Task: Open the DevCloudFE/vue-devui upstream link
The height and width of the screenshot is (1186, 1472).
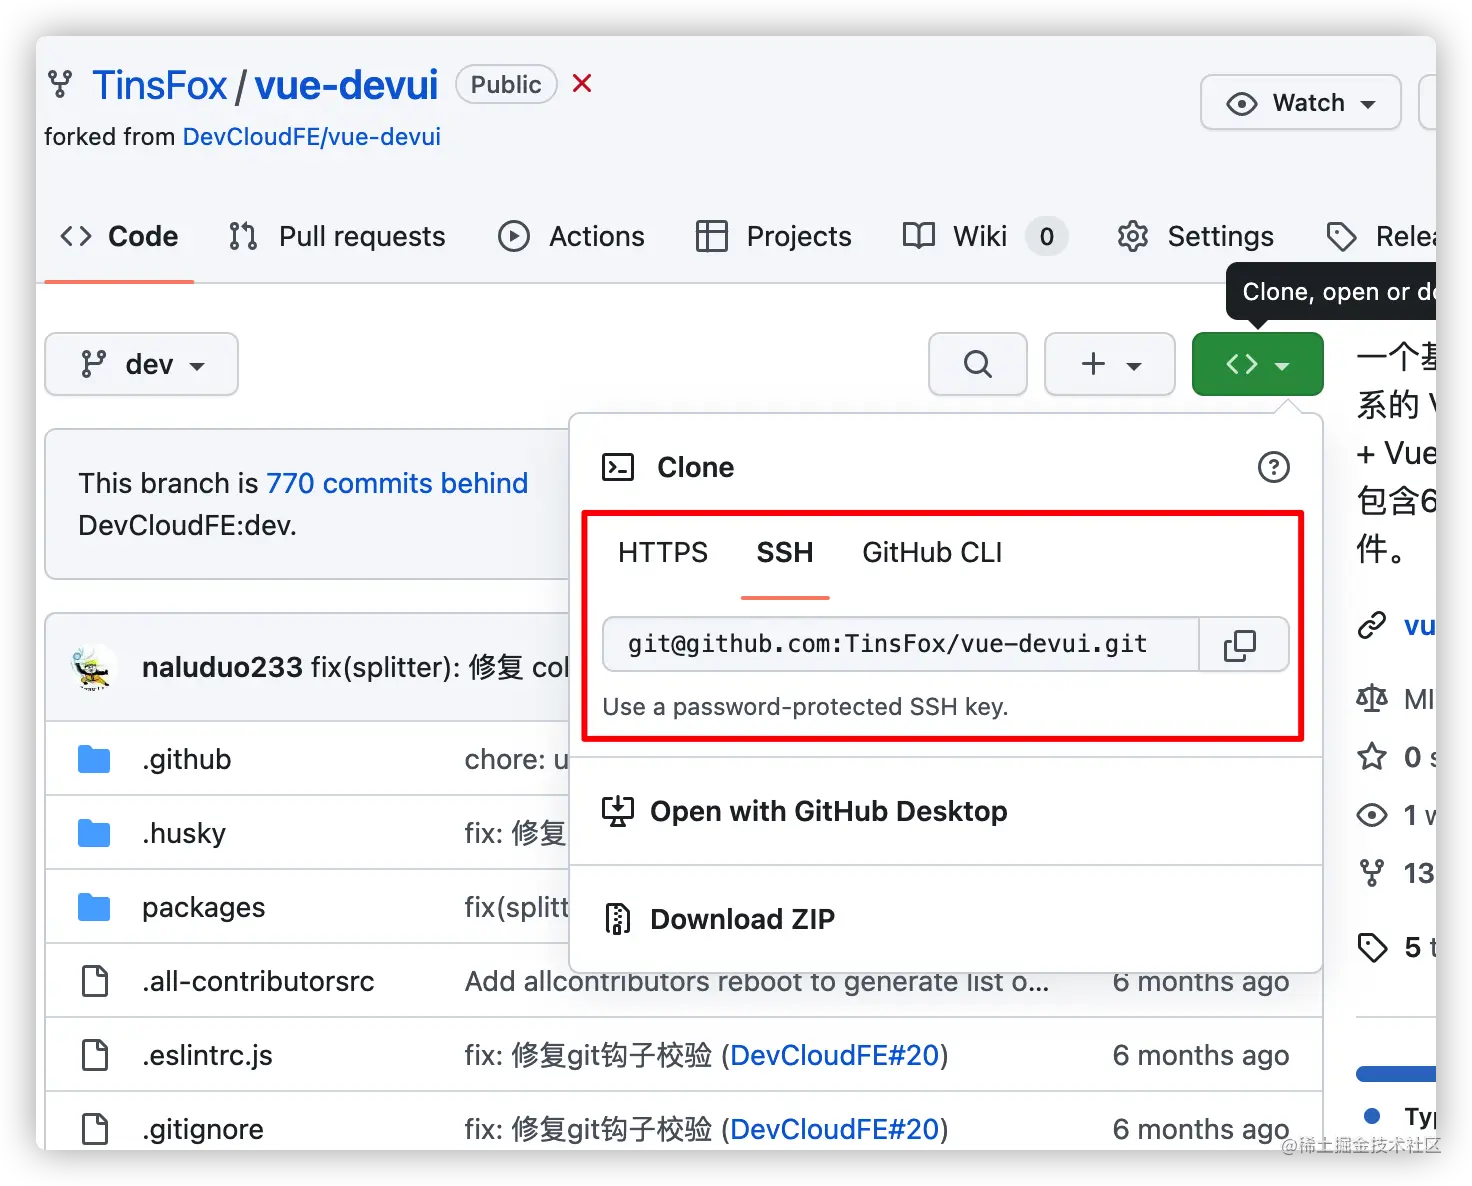Action: 312,137
